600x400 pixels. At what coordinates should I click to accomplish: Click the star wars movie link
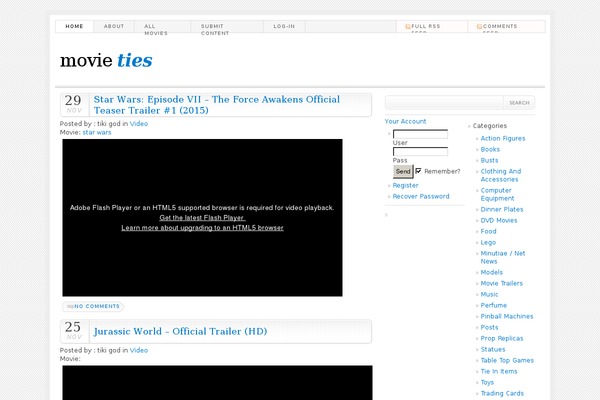pos(97,132)
